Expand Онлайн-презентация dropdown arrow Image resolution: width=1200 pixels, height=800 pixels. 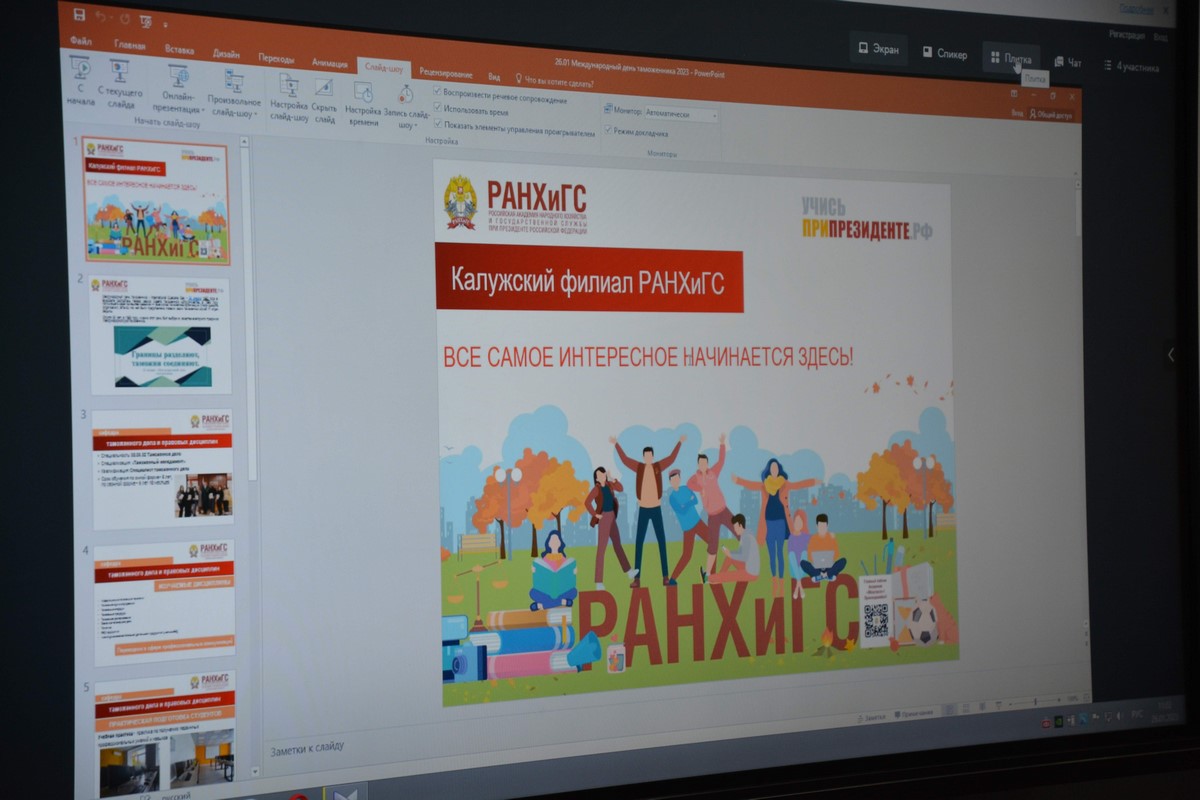coord(203,110)
